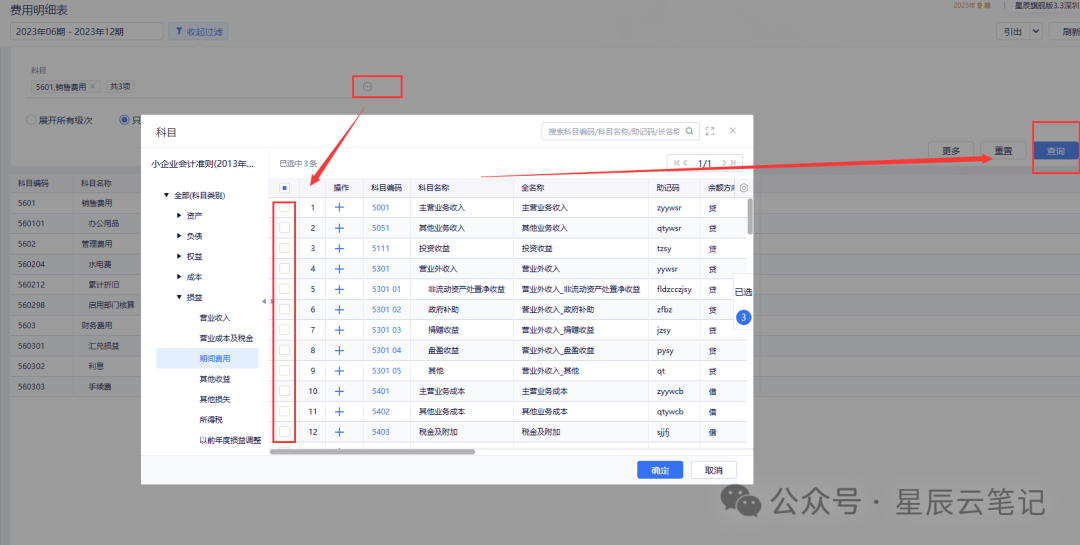Check the box for 投资收益 row
Image resolution: width=1080 pixels, height=545 pixels.
(284, 248)
